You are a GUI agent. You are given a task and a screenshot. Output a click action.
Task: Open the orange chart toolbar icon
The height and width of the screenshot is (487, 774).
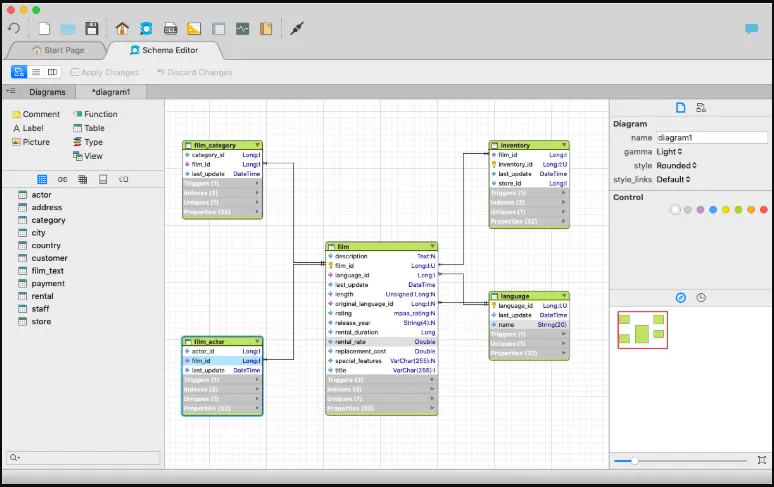pos(194,29)
